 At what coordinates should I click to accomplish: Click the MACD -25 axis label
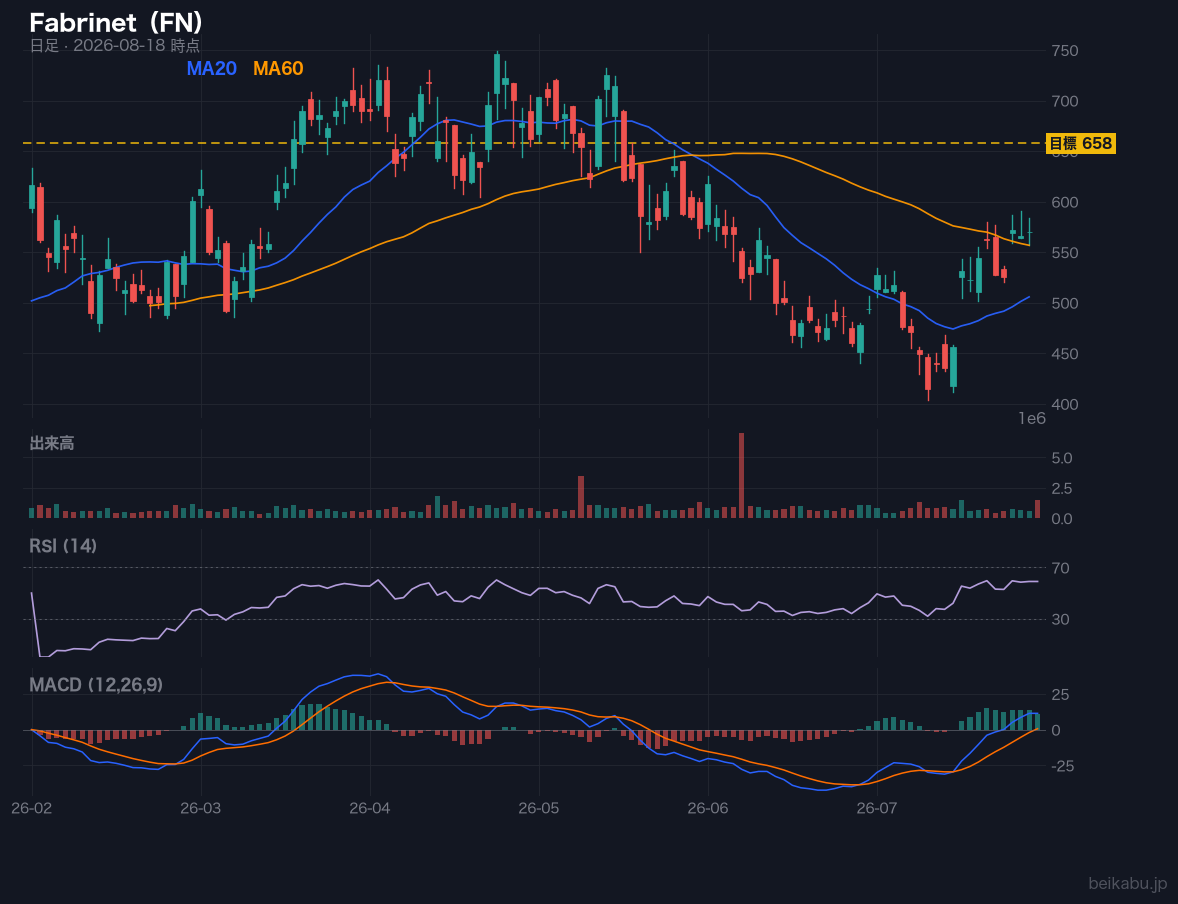point(1062,766)
